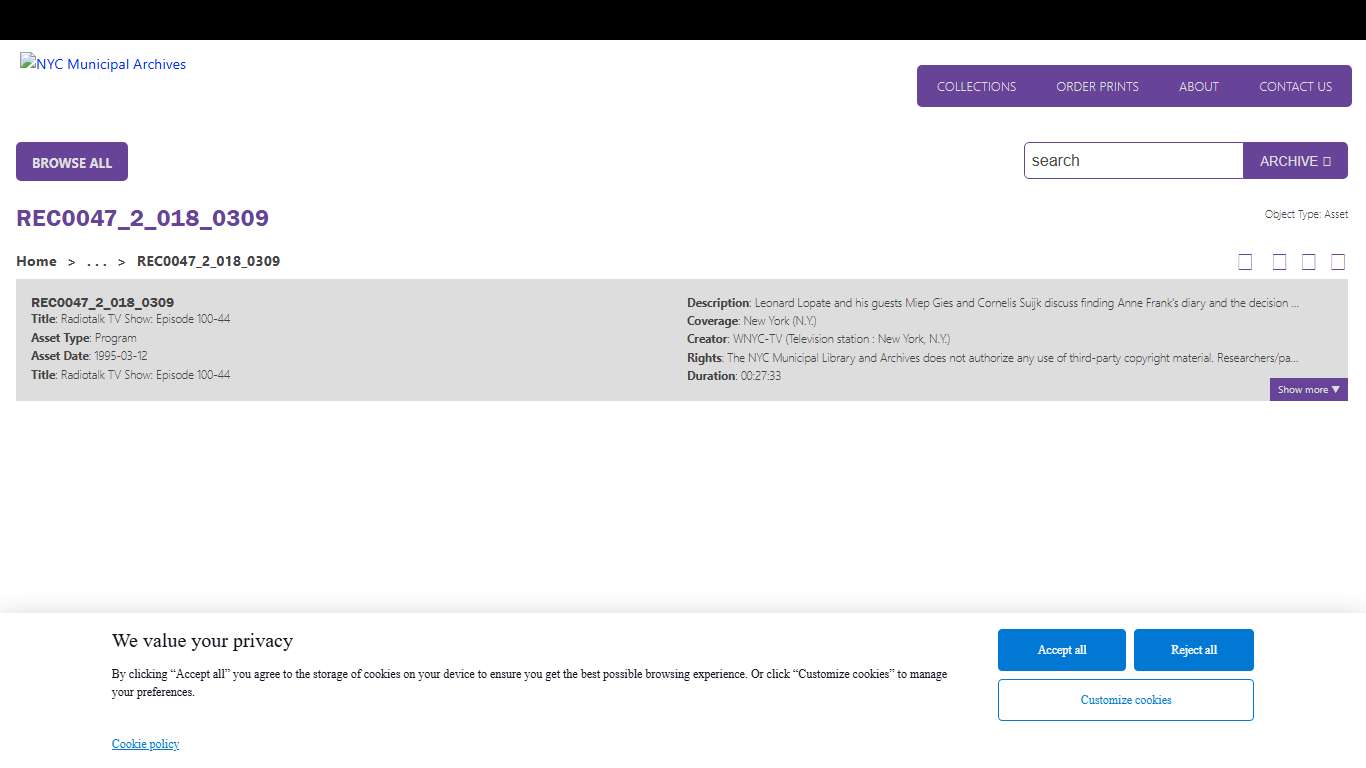
Task: Open the Cookie policy link
Action: pos(145,744)
